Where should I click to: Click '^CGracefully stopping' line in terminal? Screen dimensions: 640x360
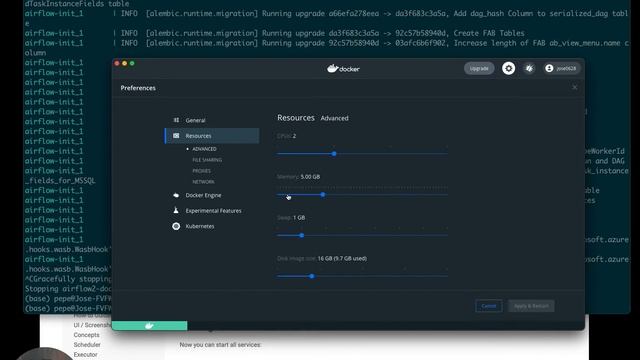click(68, 279)
